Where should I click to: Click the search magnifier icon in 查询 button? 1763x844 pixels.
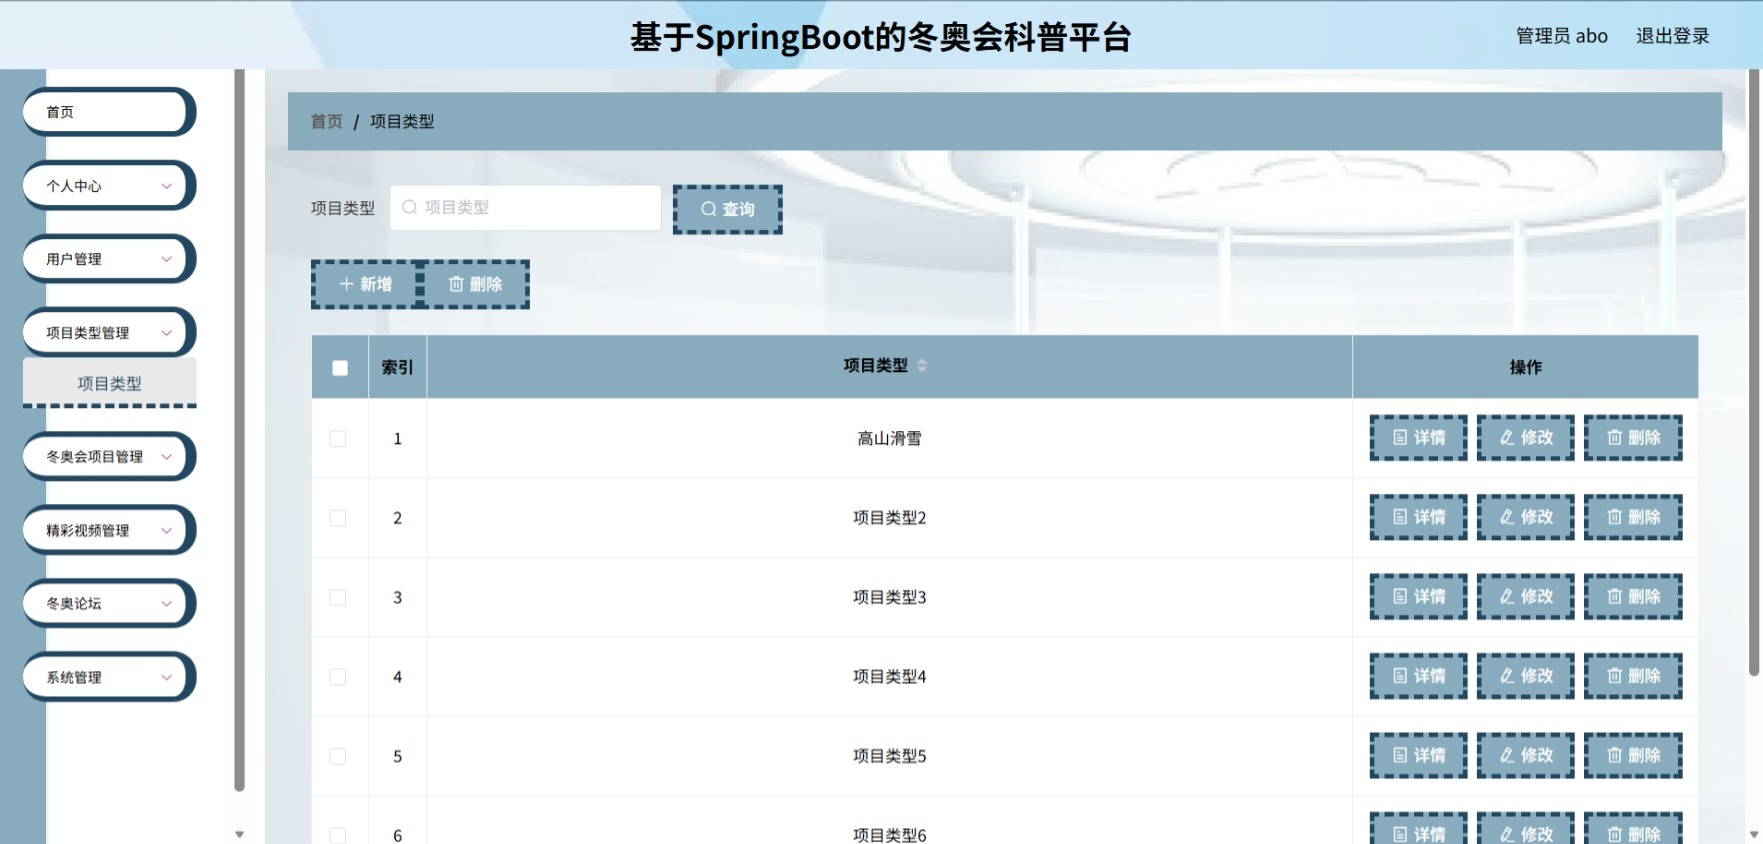[708, 209]
